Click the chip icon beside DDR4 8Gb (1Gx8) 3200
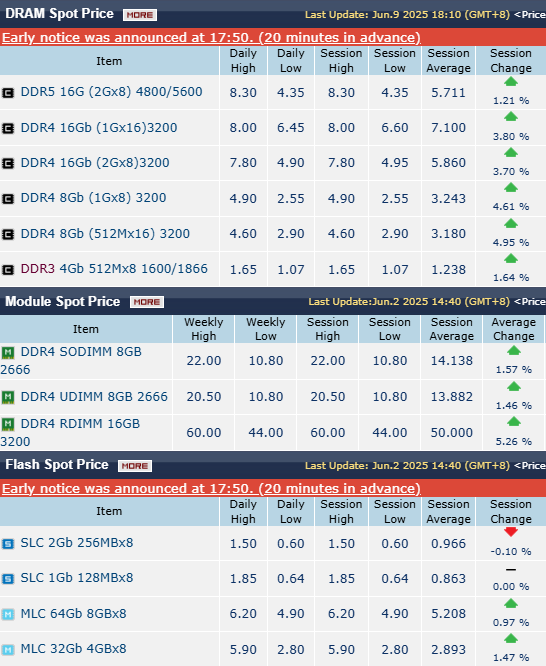Viewport: 546px width, 666px height. coord(8,199)
